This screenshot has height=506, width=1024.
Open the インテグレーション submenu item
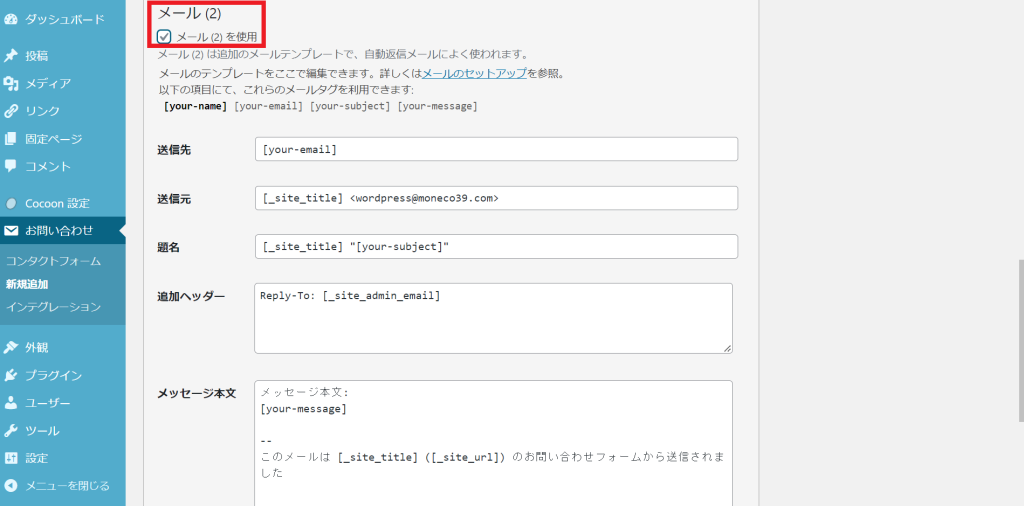click(x=53, y=307)
